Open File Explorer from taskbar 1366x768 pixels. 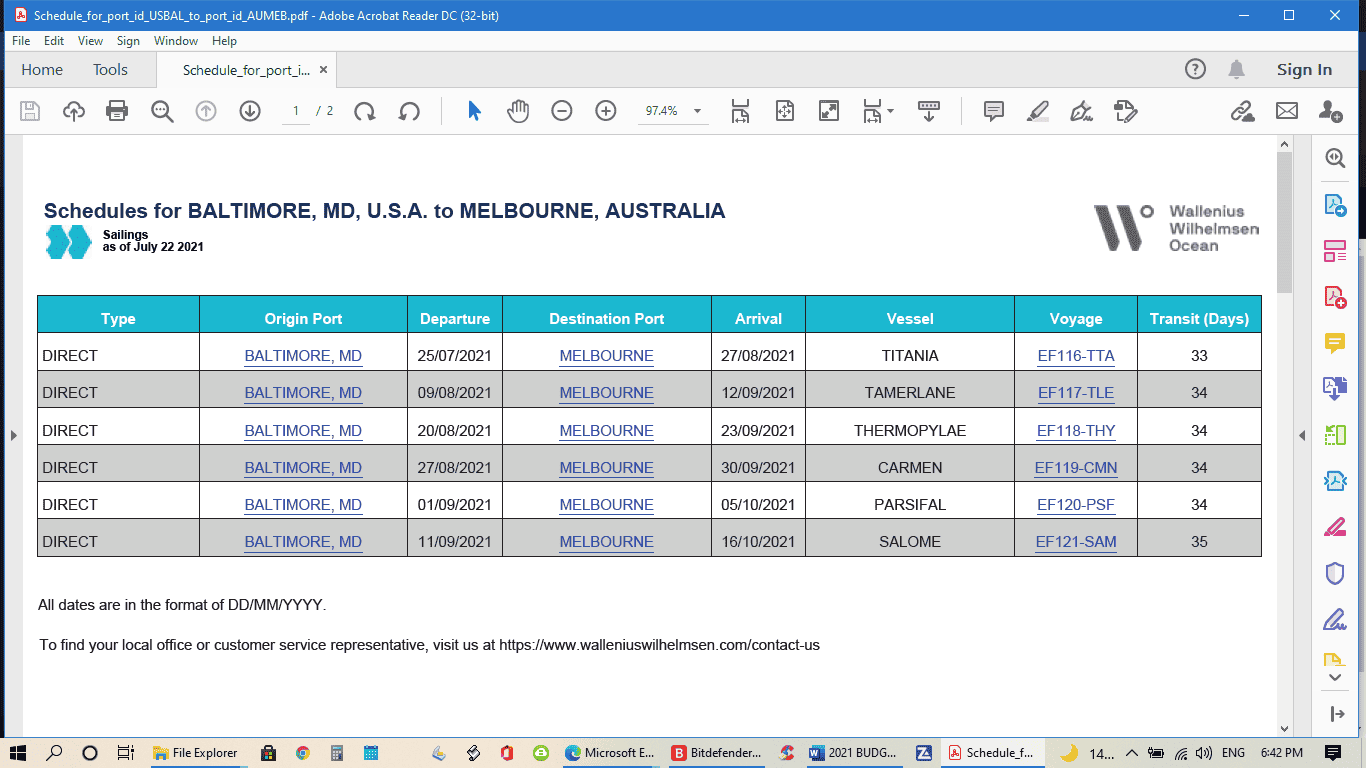[x=196, y=753]
